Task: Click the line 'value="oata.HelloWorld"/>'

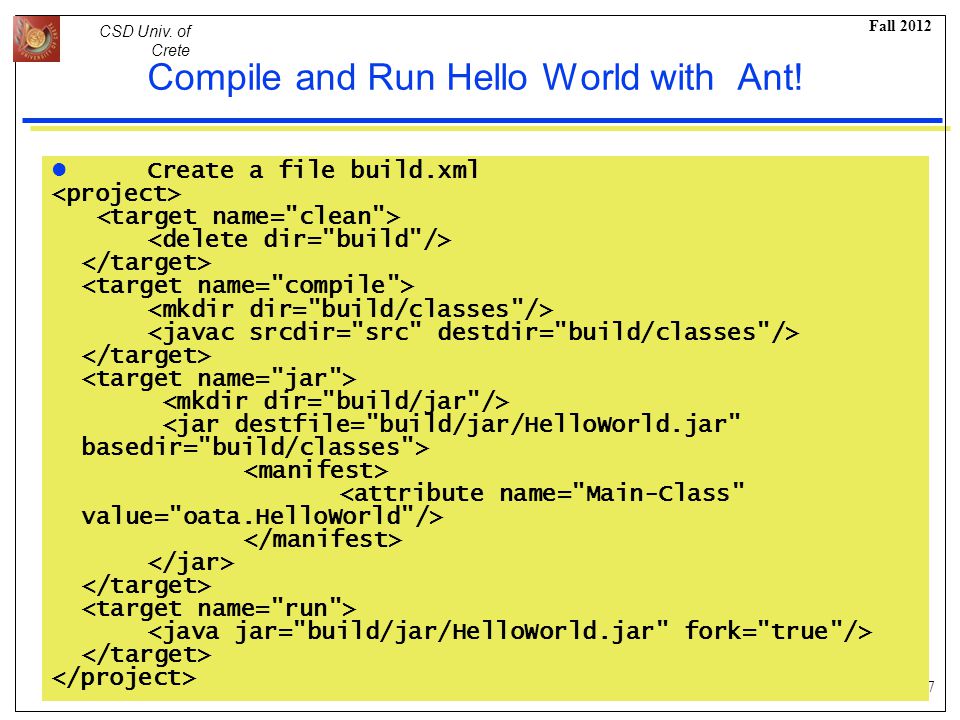Action: 262,516
